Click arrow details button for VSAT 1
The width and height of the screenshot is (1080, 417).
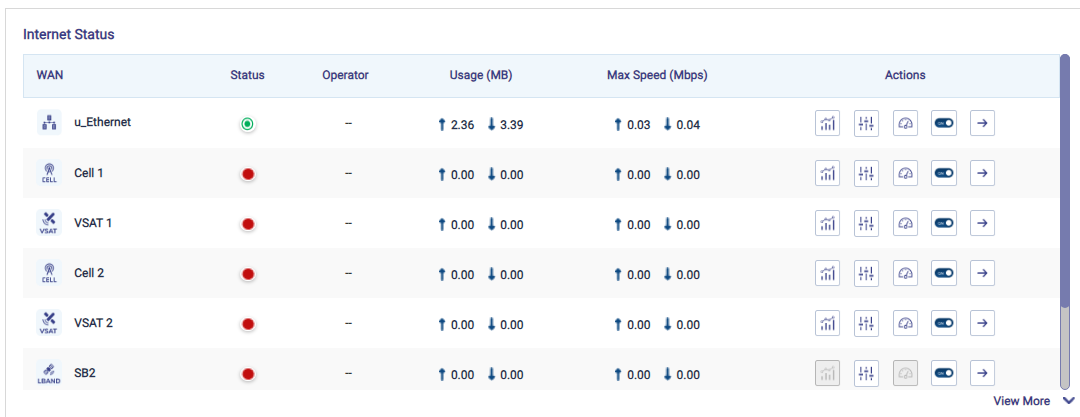982,224
